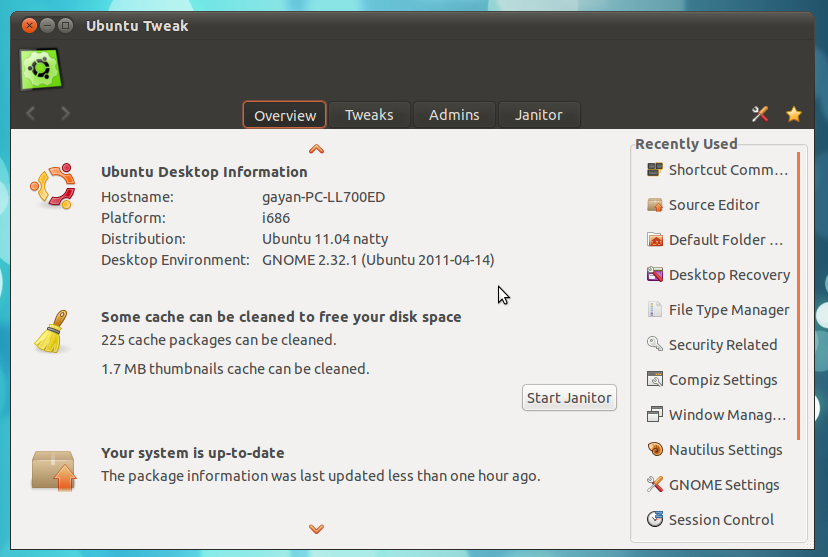
Task: Click the Start Janitor button
Action: point(569,398)
